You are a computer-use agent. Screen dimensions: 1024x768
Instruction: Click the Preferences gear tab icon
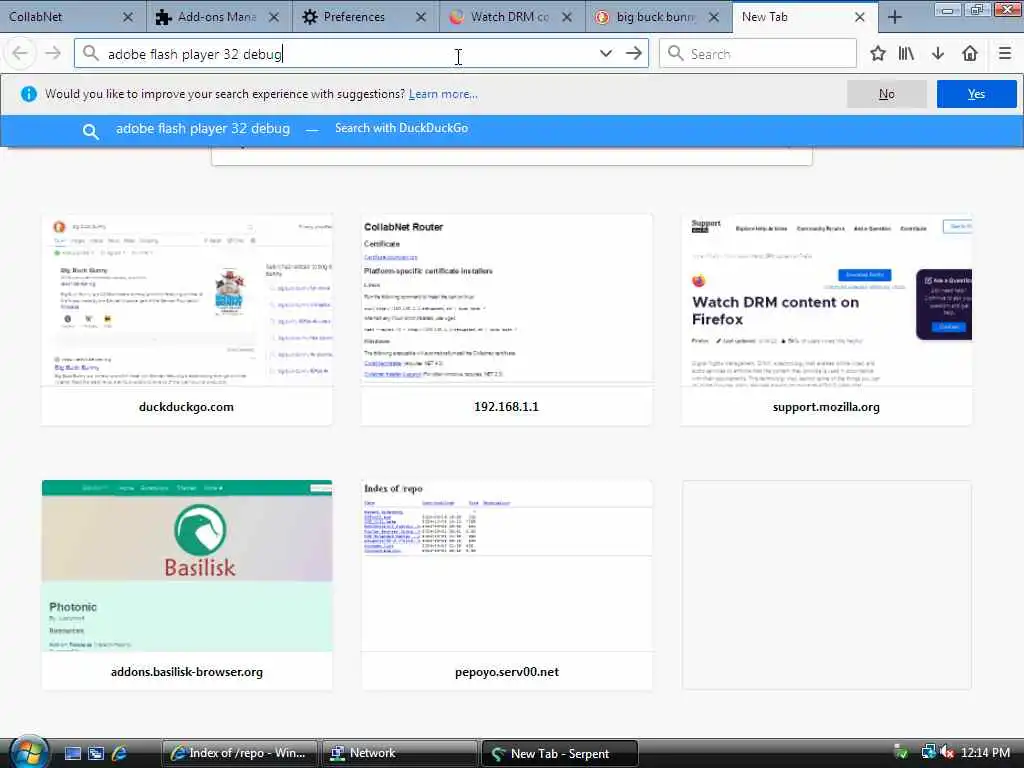[310, 17]
